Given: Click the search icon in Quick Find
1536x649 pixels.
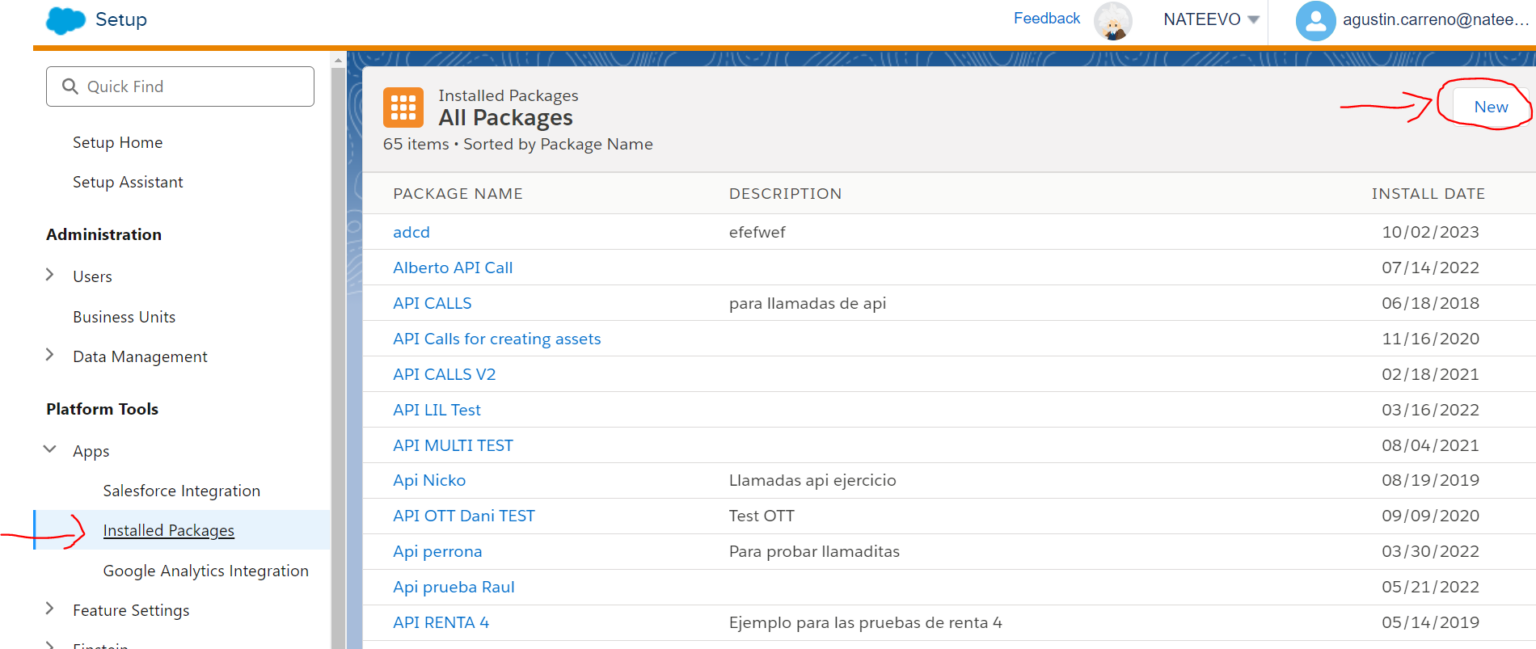Looking at the screenshot, I should 69,86.
